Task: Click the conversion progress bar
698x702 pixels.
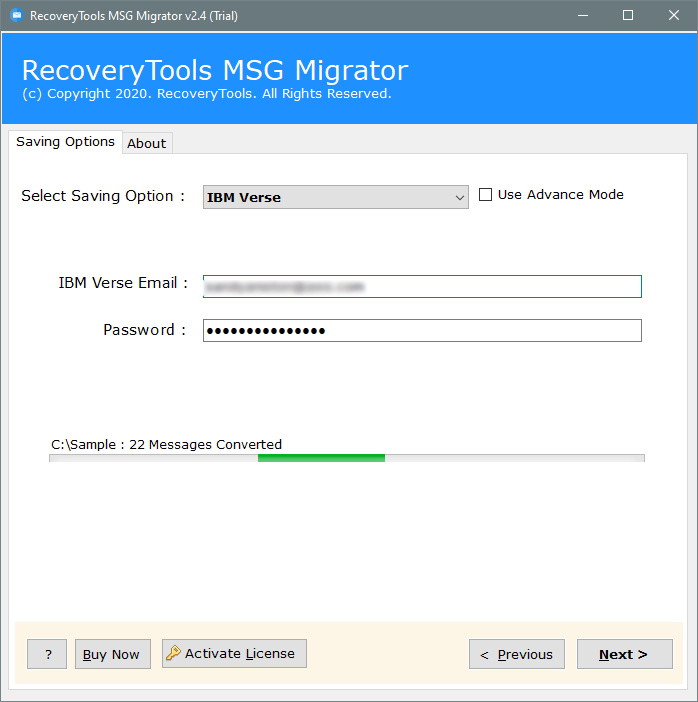Action: point(347,458)
